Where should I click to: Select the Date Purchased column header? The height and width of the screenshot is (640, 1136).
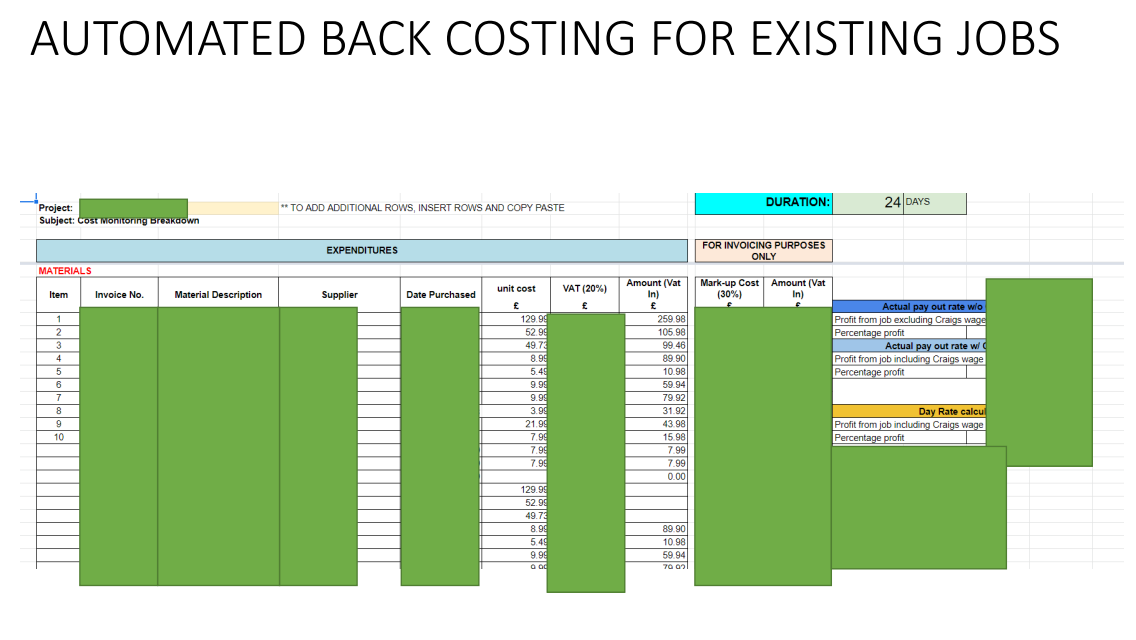click(440, 295)
